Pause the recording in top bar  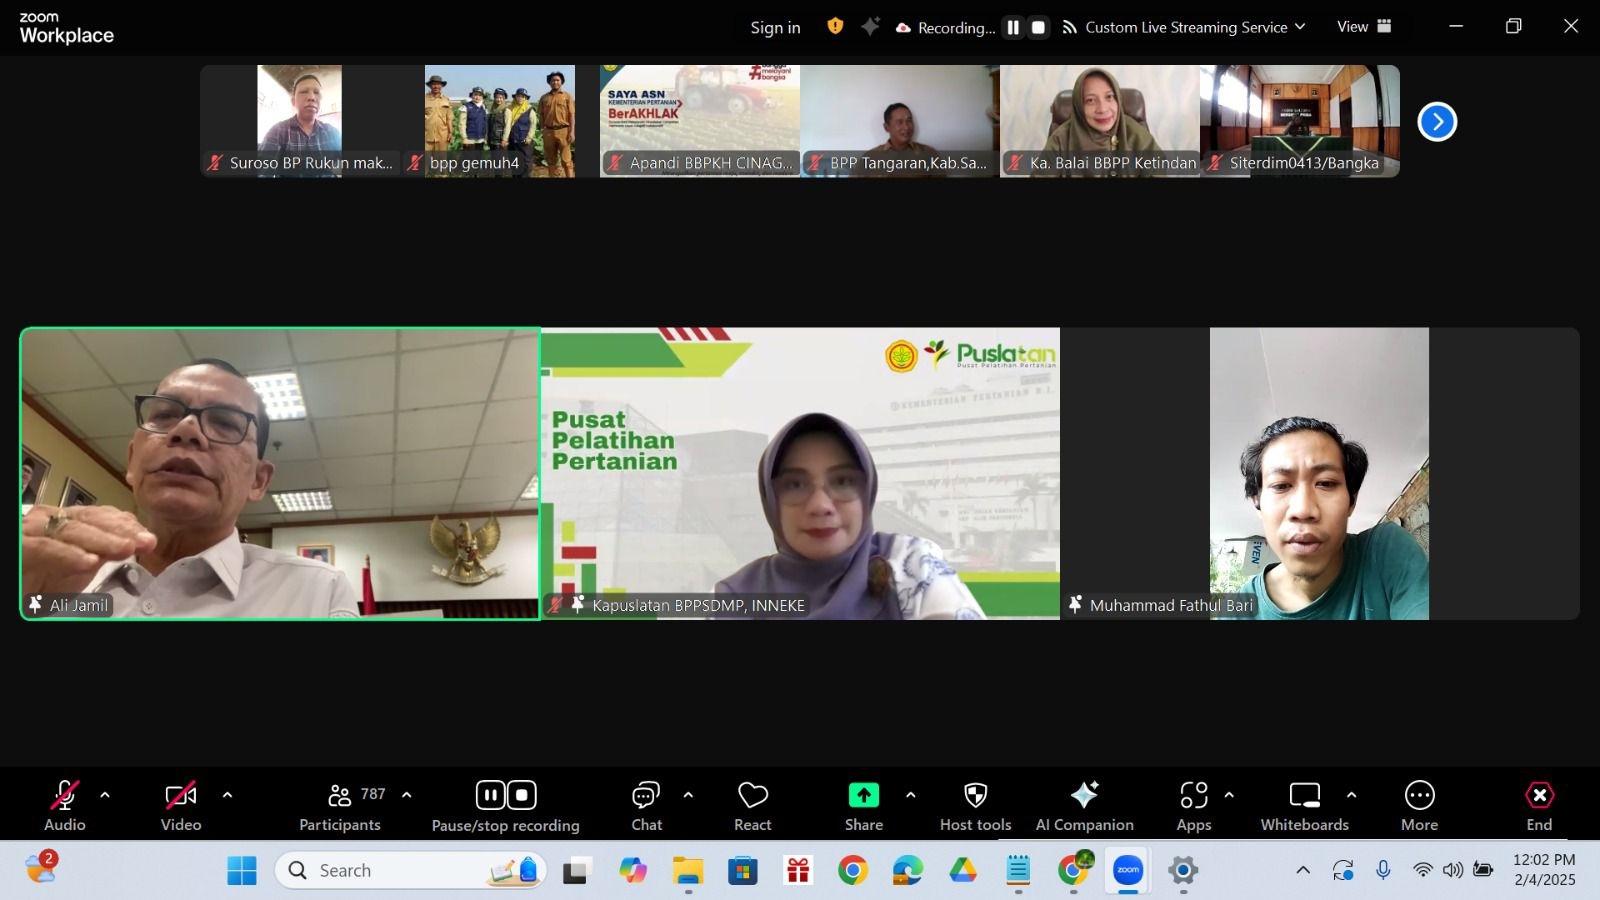tap(1013, 28)
